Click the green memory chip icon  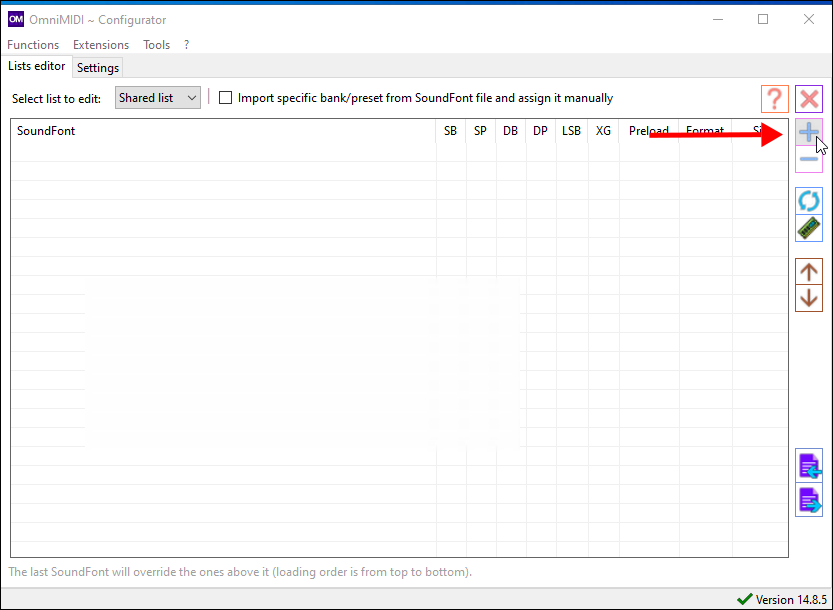tap(808, 228)
